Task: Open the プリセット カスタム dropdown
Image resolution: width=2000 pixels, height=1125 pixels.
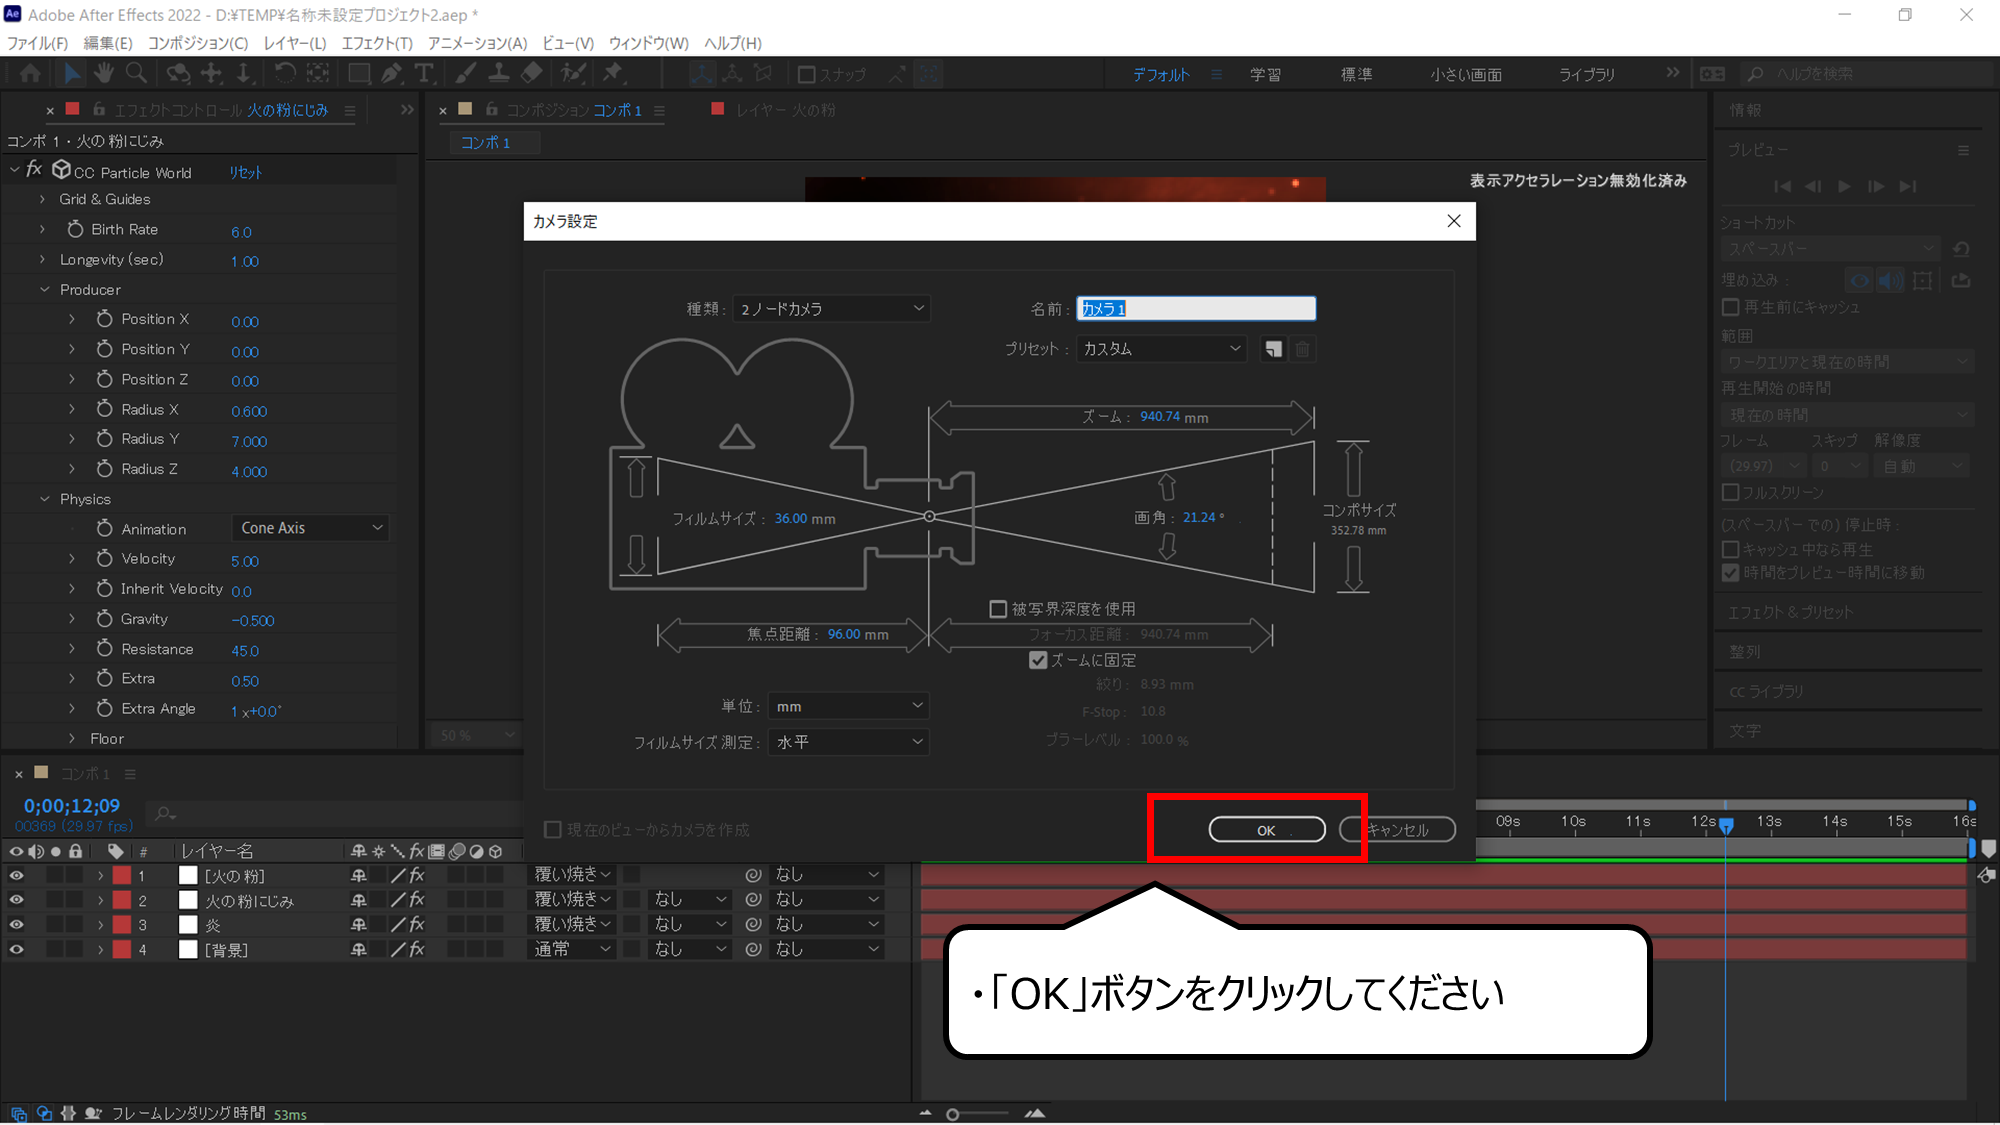Action: click(1161, 349)
